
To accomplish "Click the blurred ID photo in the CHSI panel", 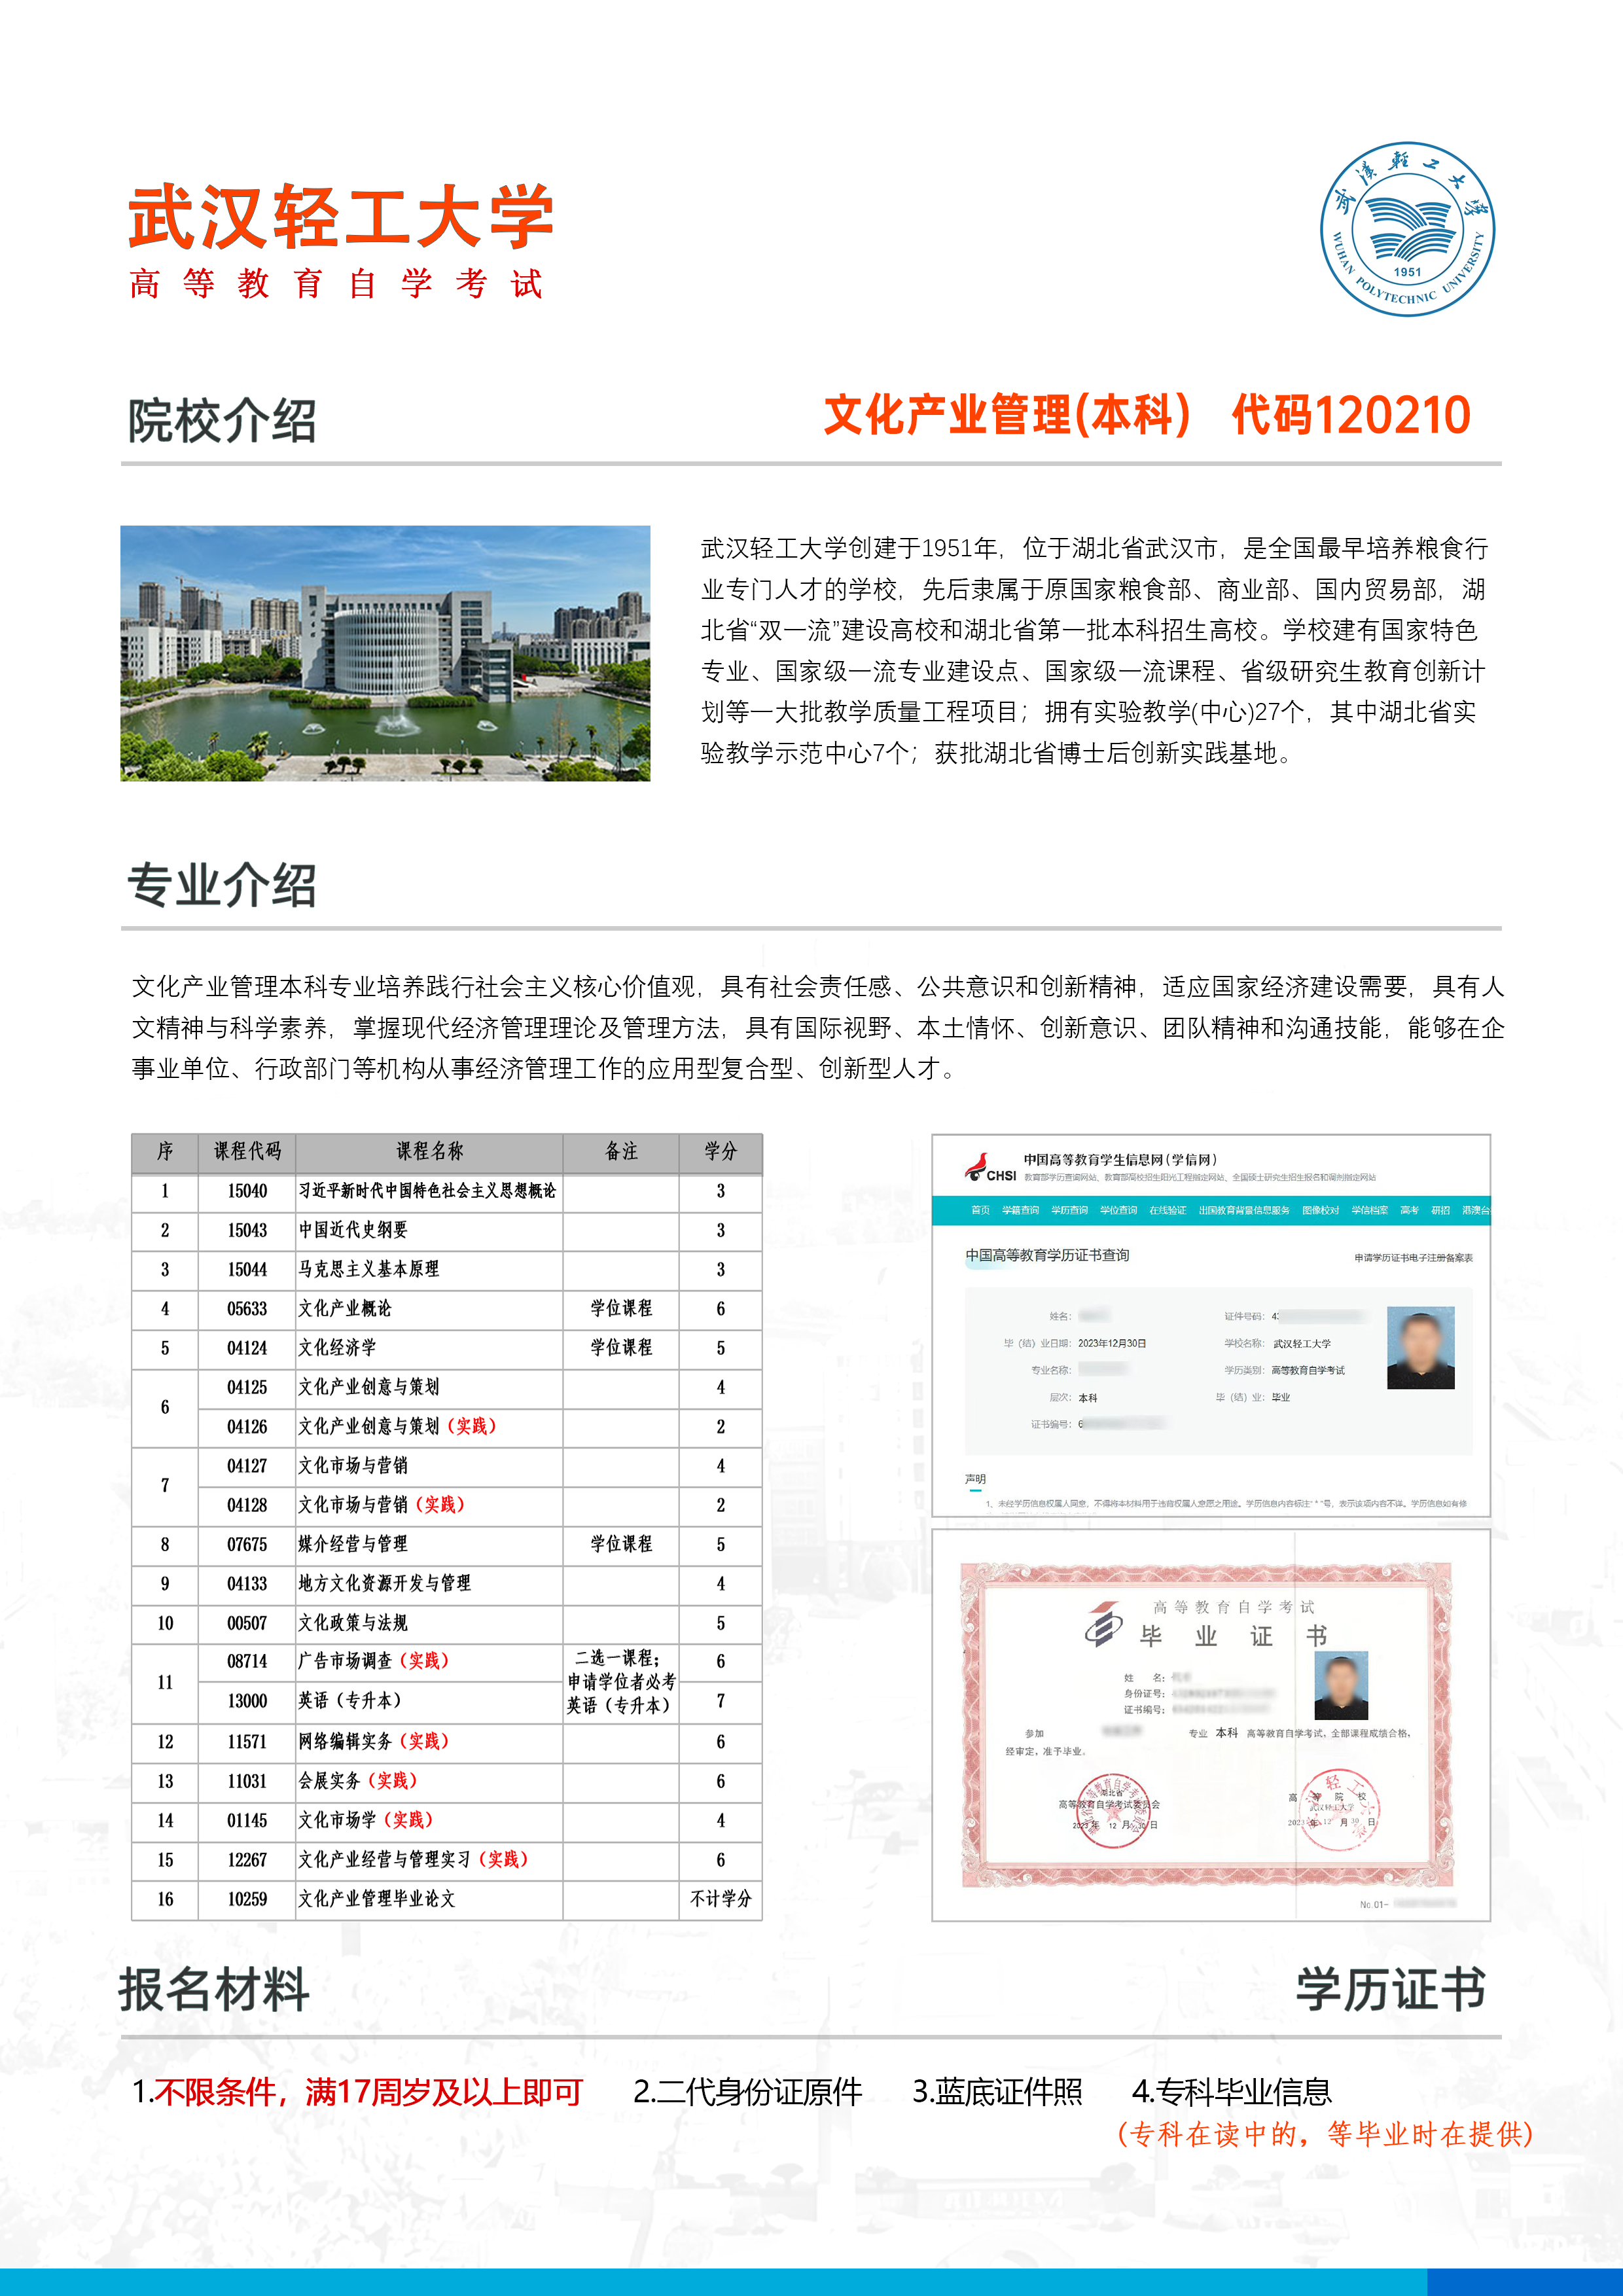I will (x=1420, y=1347).
